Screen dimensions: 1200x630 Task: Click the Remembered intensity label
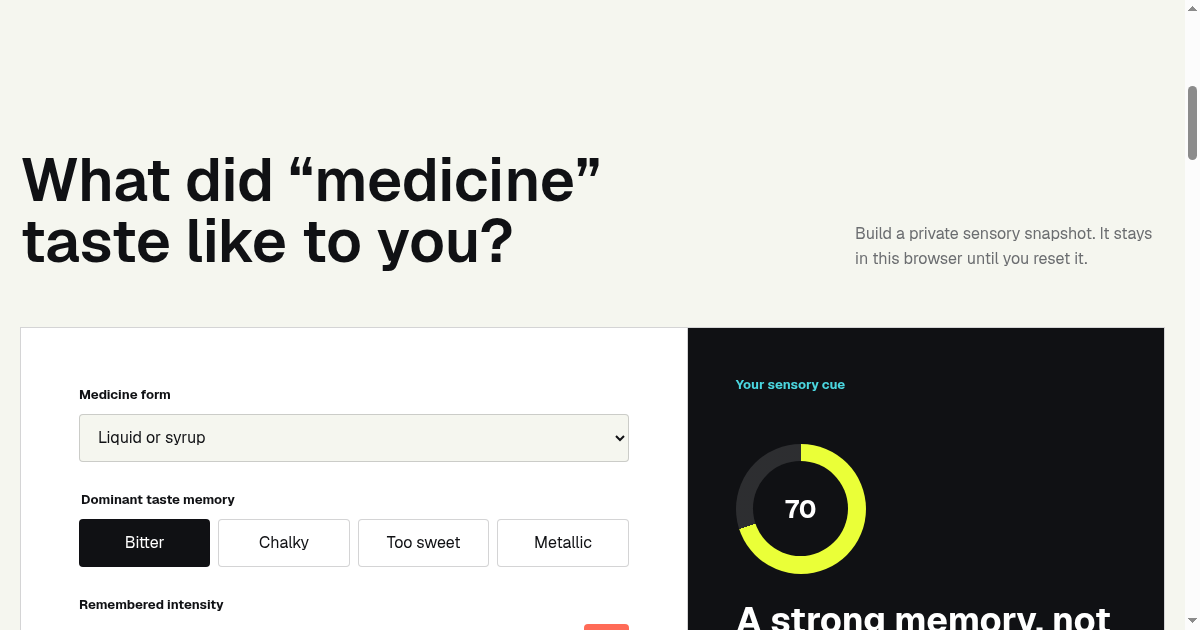pos(151,605)
